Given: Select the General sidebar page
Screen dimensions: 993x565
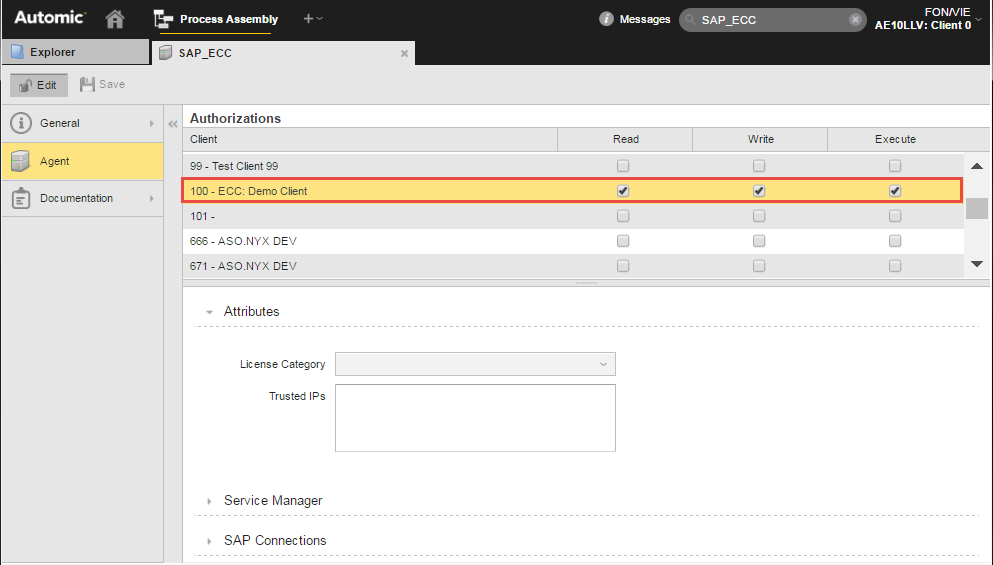Looking at the screenshot, I should click(x=82, y=123).
